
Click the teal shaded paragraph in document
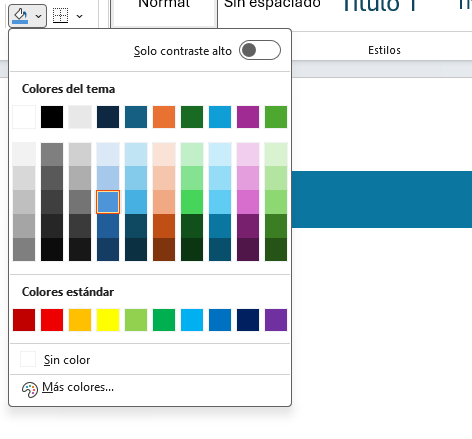382,199
